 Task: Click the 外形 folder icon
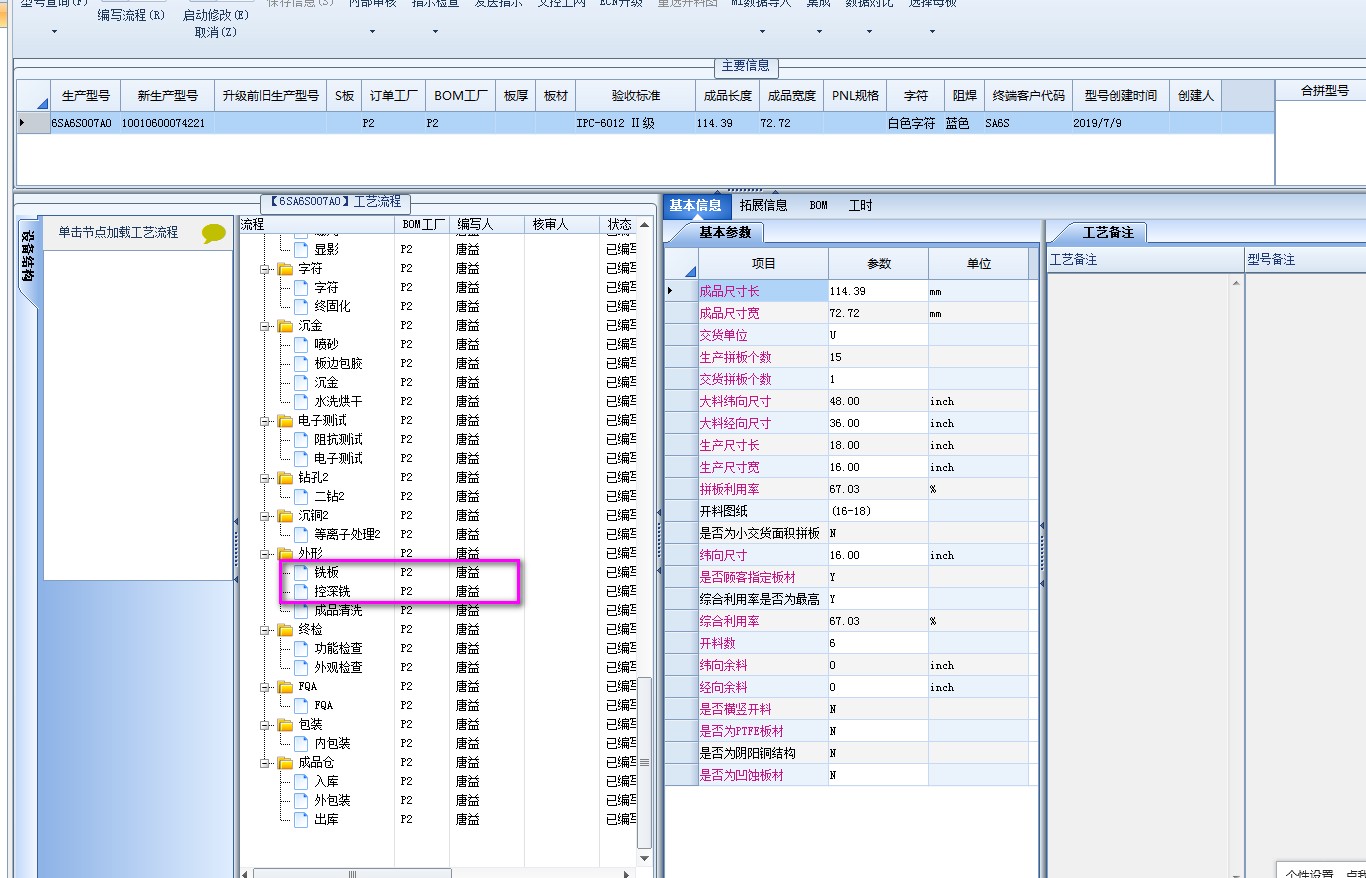[x=285, y=553]
